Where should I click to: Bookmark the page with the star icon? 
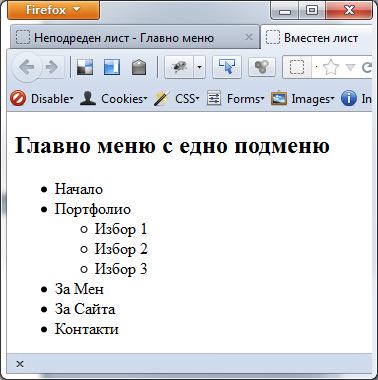[x=331, y=68]
